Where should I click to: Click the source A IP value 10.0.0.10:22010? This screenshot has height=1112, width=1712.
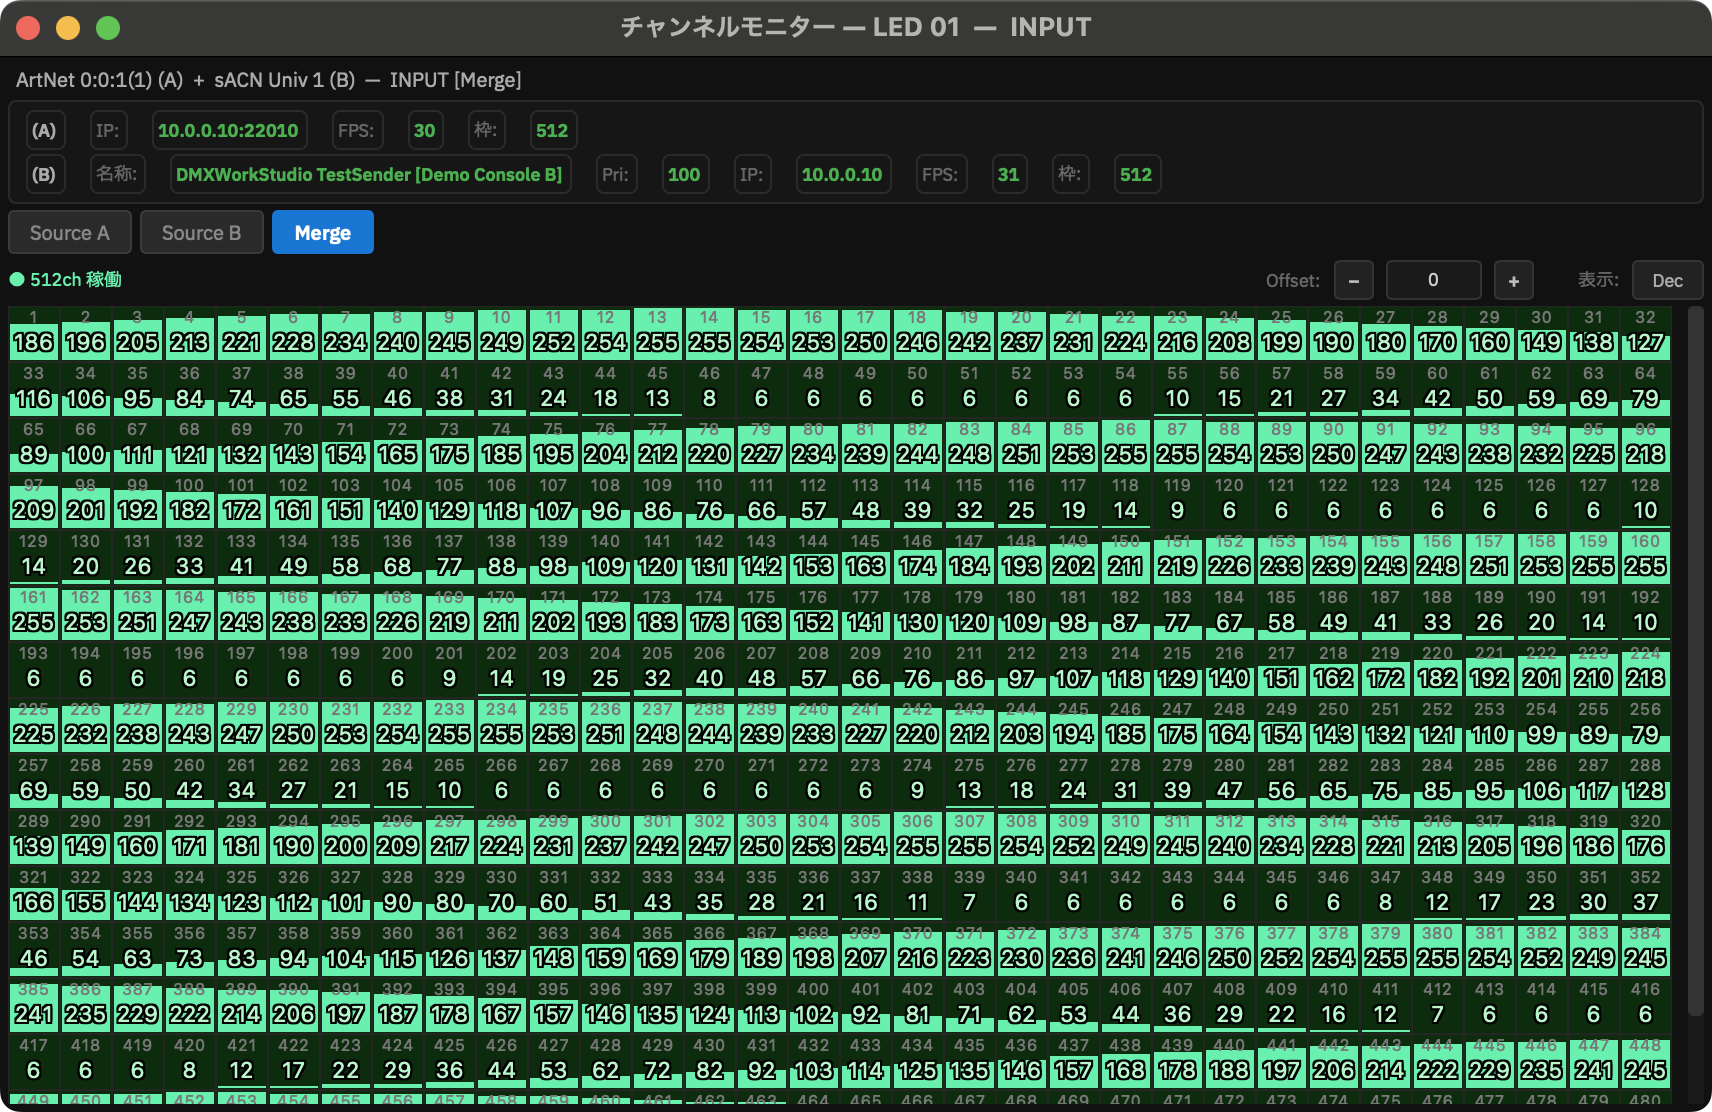pyautogui.click(x=228, y=131)
